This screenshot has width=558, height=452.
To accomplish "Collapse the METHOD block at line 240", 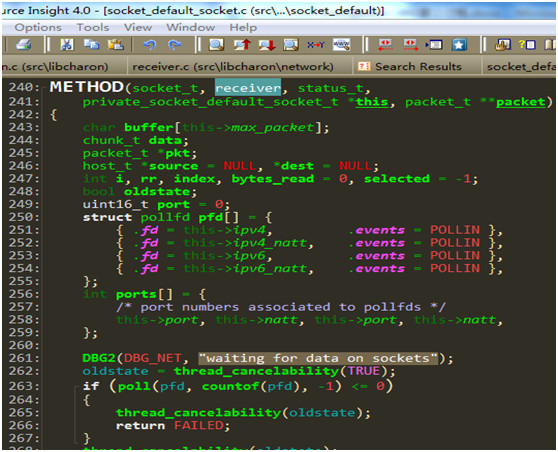I will [x=43, y=87].
